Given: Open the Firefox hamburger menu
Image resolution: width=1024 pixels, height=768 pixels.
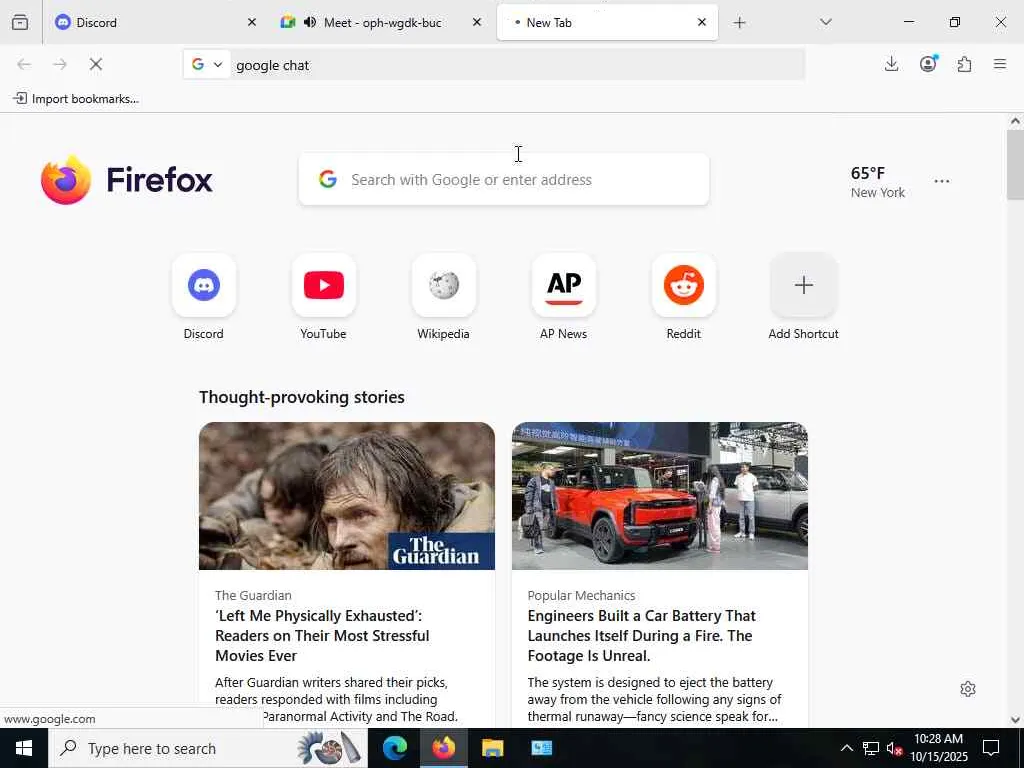Looking at the screenshot, I should pos(1000,64).
